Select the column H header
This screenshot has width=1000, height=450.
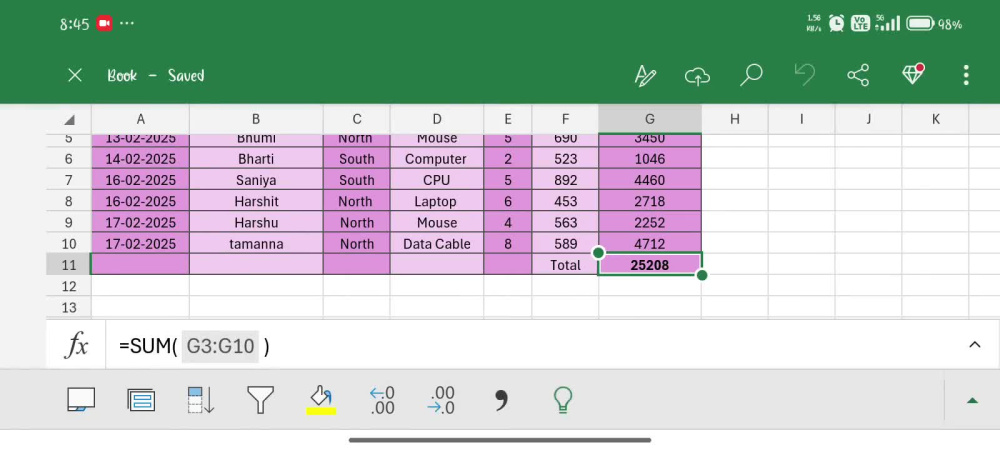[735, 119]
